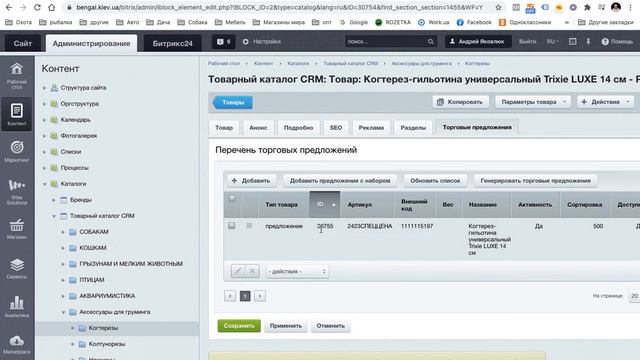Expand Структура сайта tree node
The width and height of the screenshot is (640, 360).
pos(44,88)
